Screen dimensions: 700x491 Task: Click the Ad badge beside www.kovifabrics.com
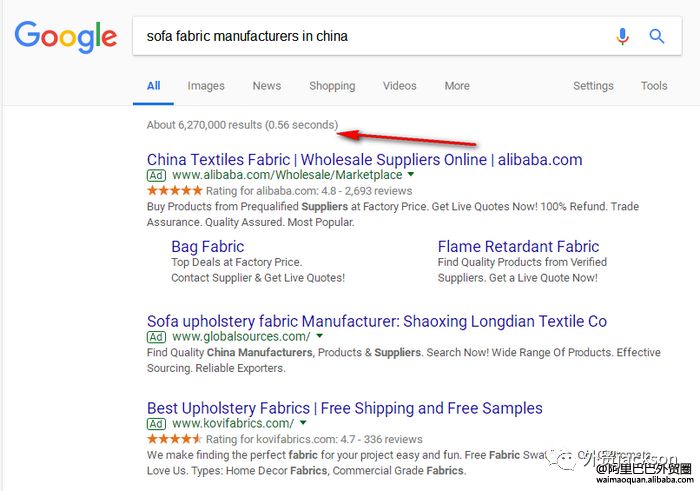[156, 424]
